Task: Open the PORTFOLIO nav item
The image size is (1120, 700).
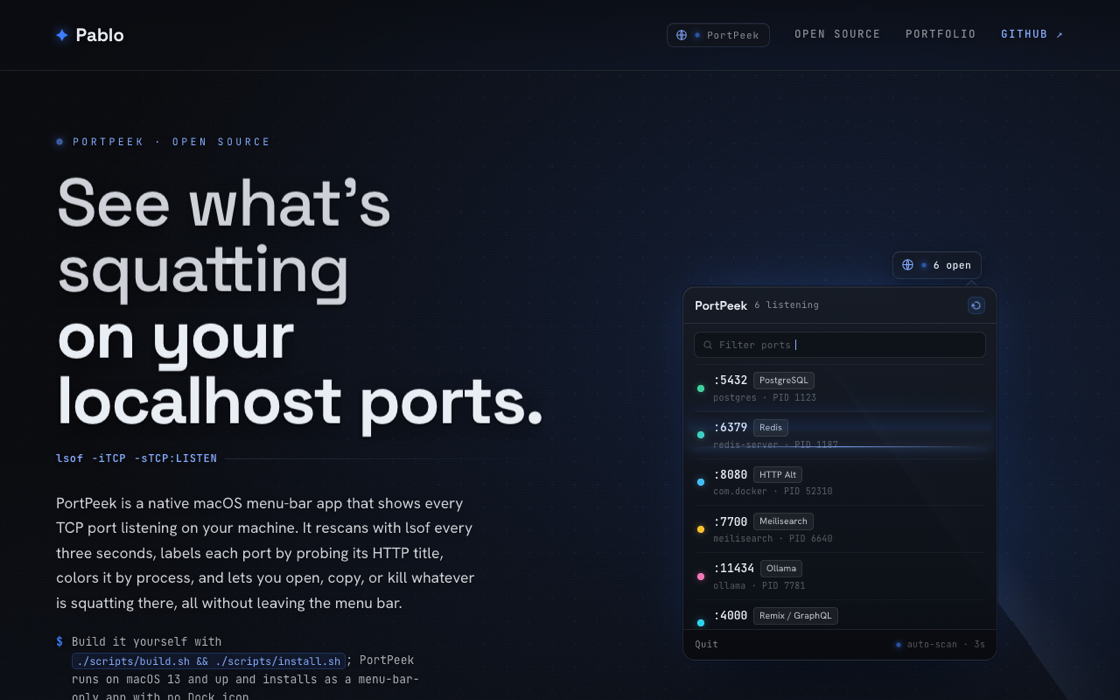Action: [940, 34]
